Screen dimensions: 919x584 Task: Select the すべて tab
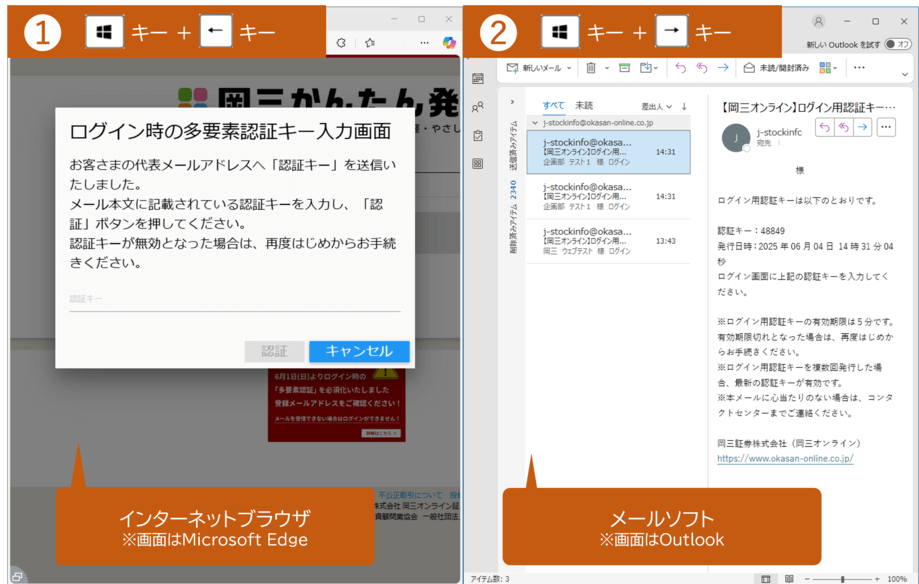pos(553,106)
